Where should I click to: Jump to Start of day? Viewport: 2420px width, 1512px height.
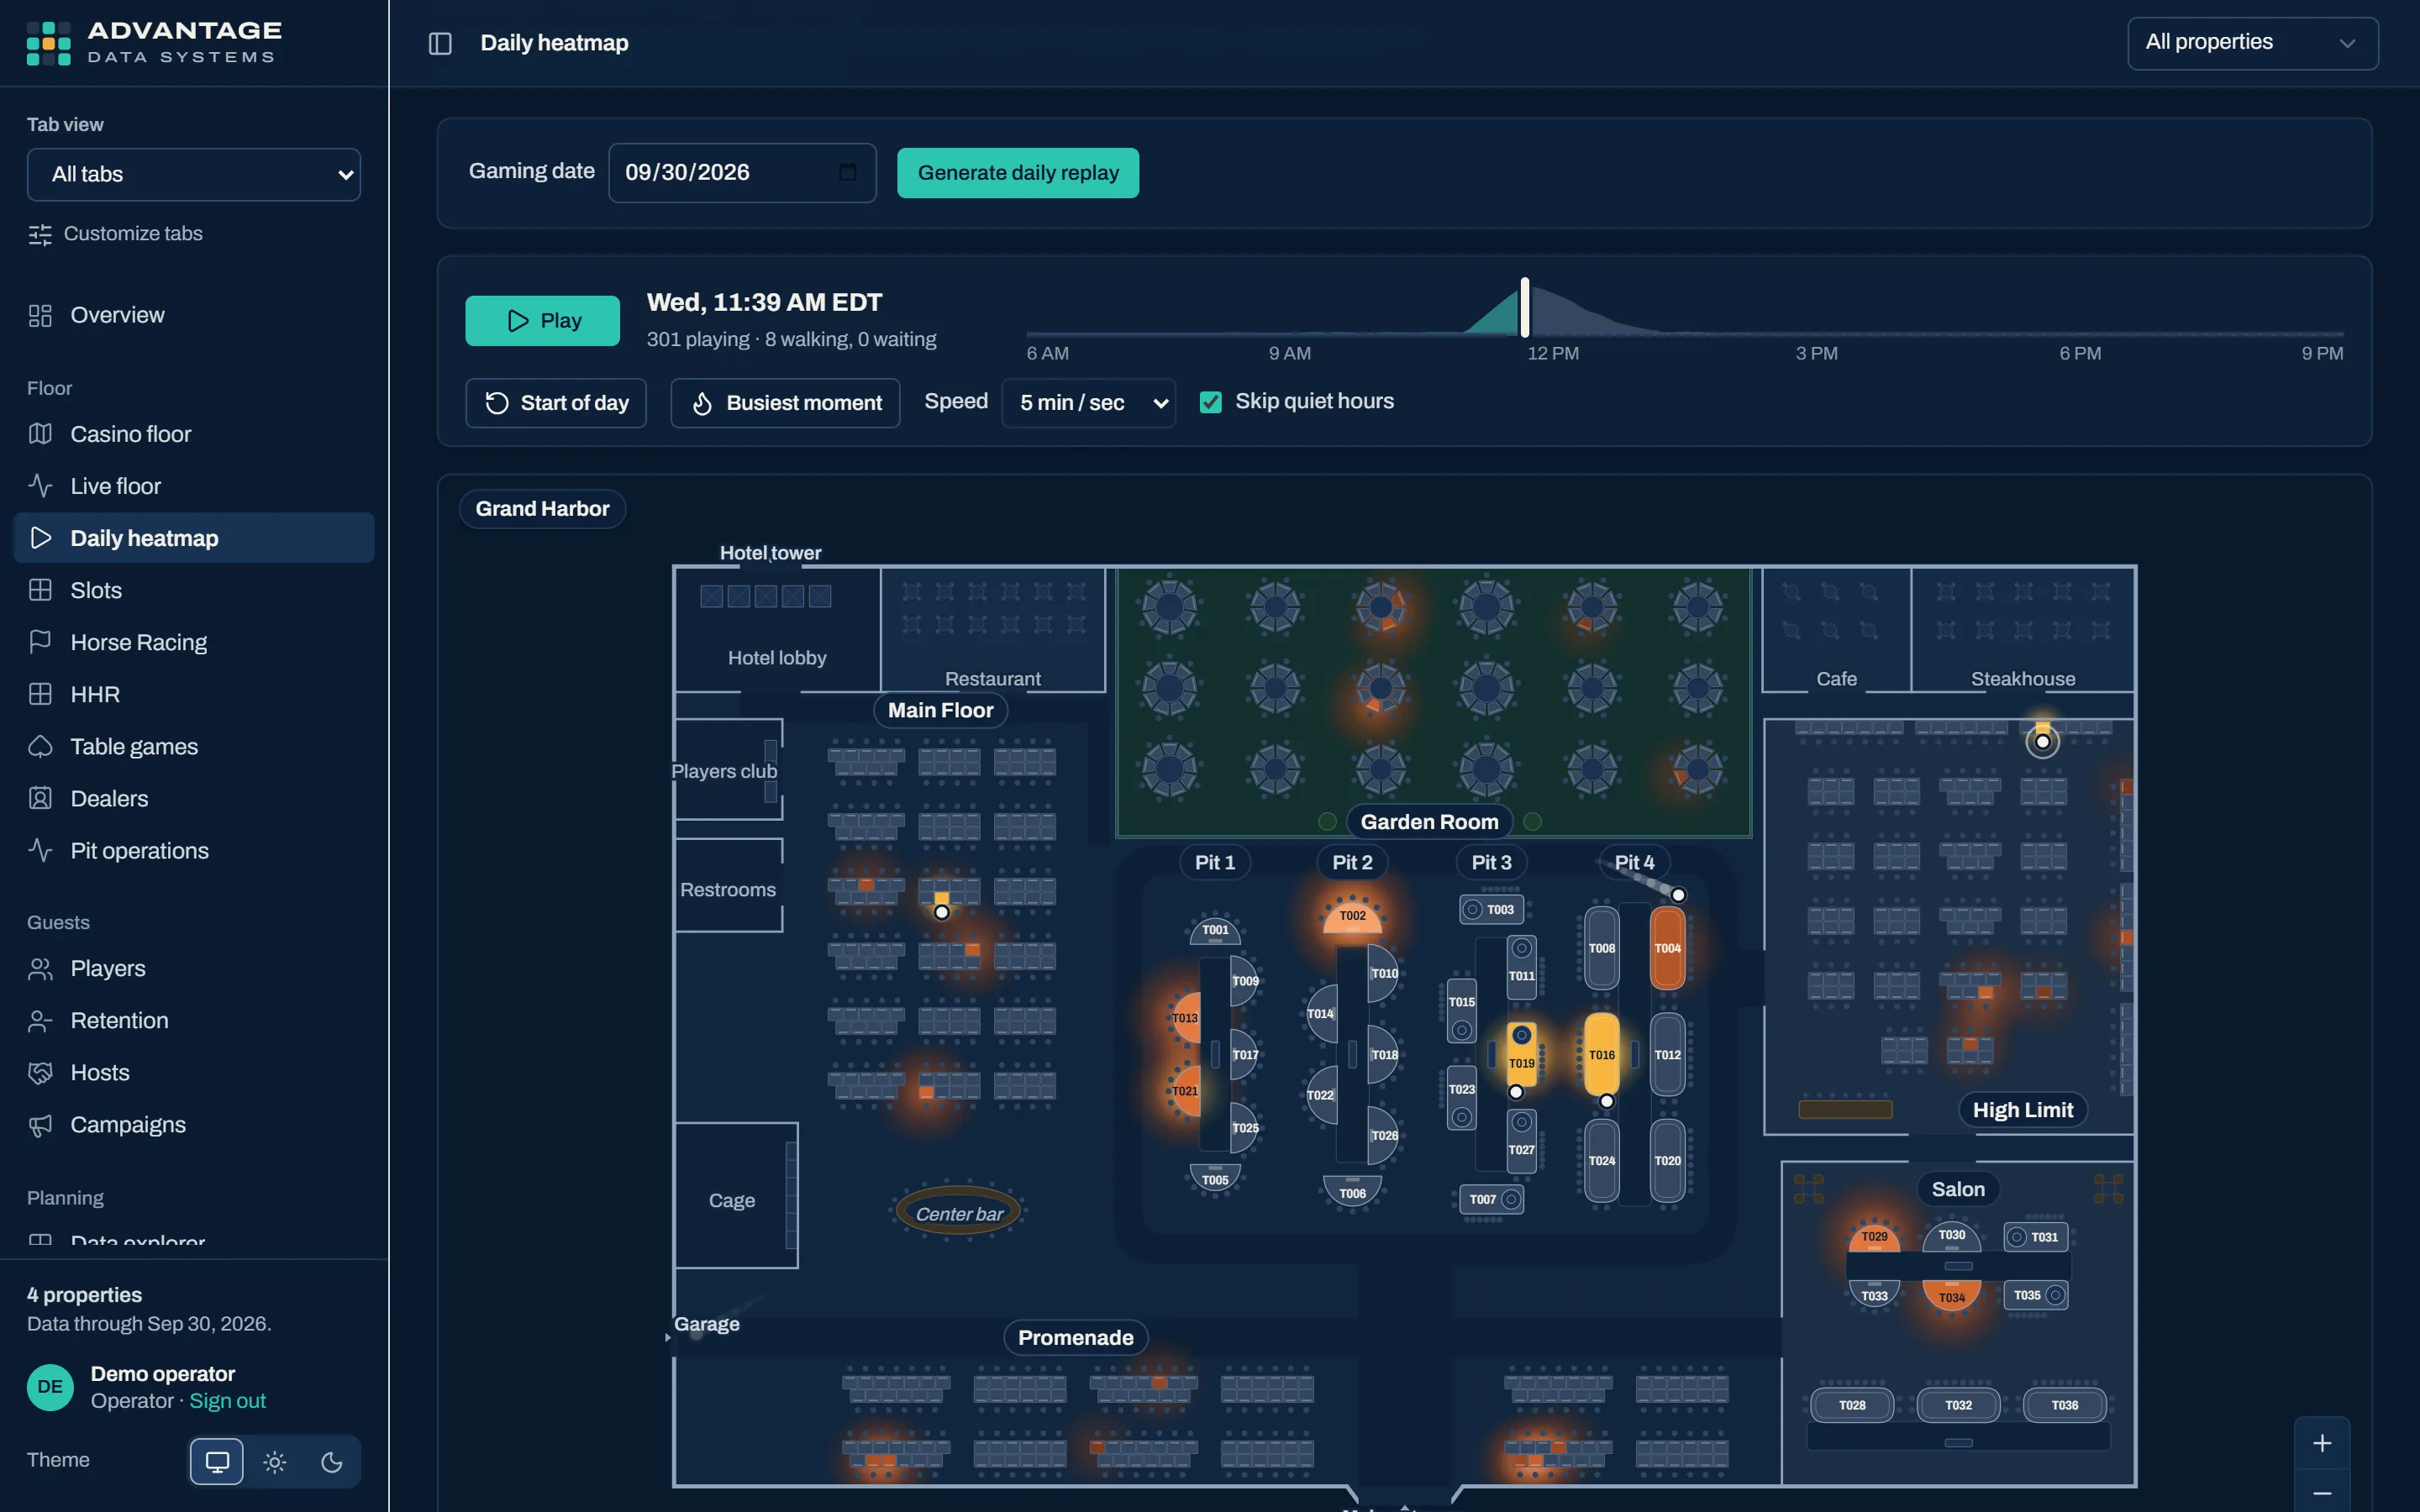[x=556, y=403]
